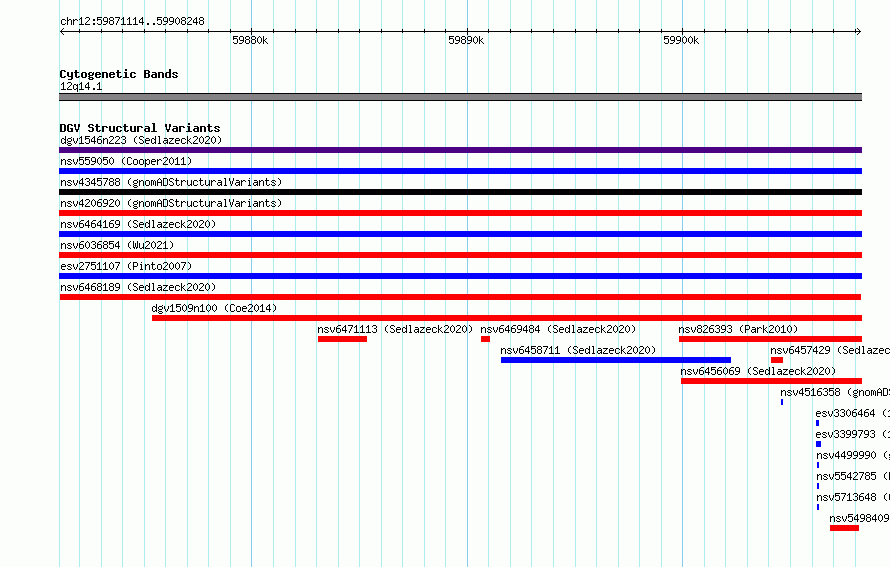Image resolution: width=890 pixels, height=567 pixels.
Task: Click the tiny blue nsv4516358 variant mark
Action: click(782, 402)
